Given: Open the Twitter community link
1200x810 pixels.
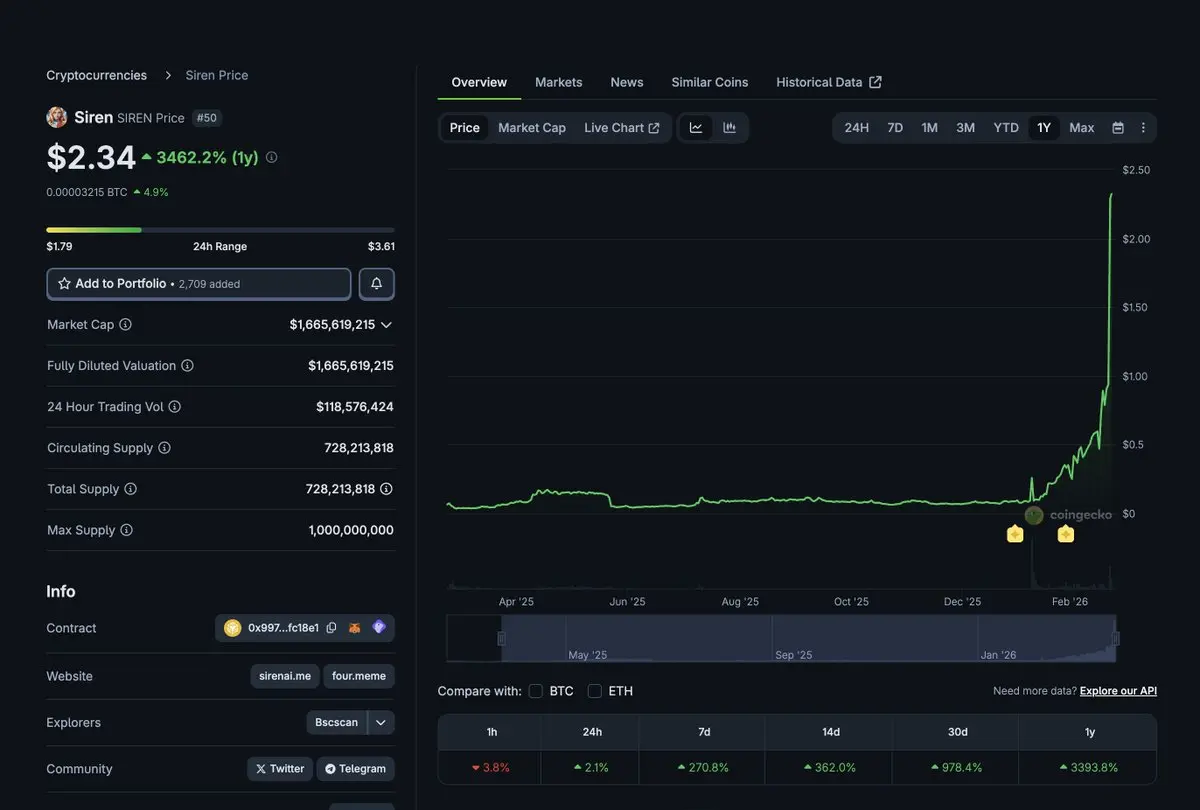Looking at the screenshot, I should click(x=280, y=769).
